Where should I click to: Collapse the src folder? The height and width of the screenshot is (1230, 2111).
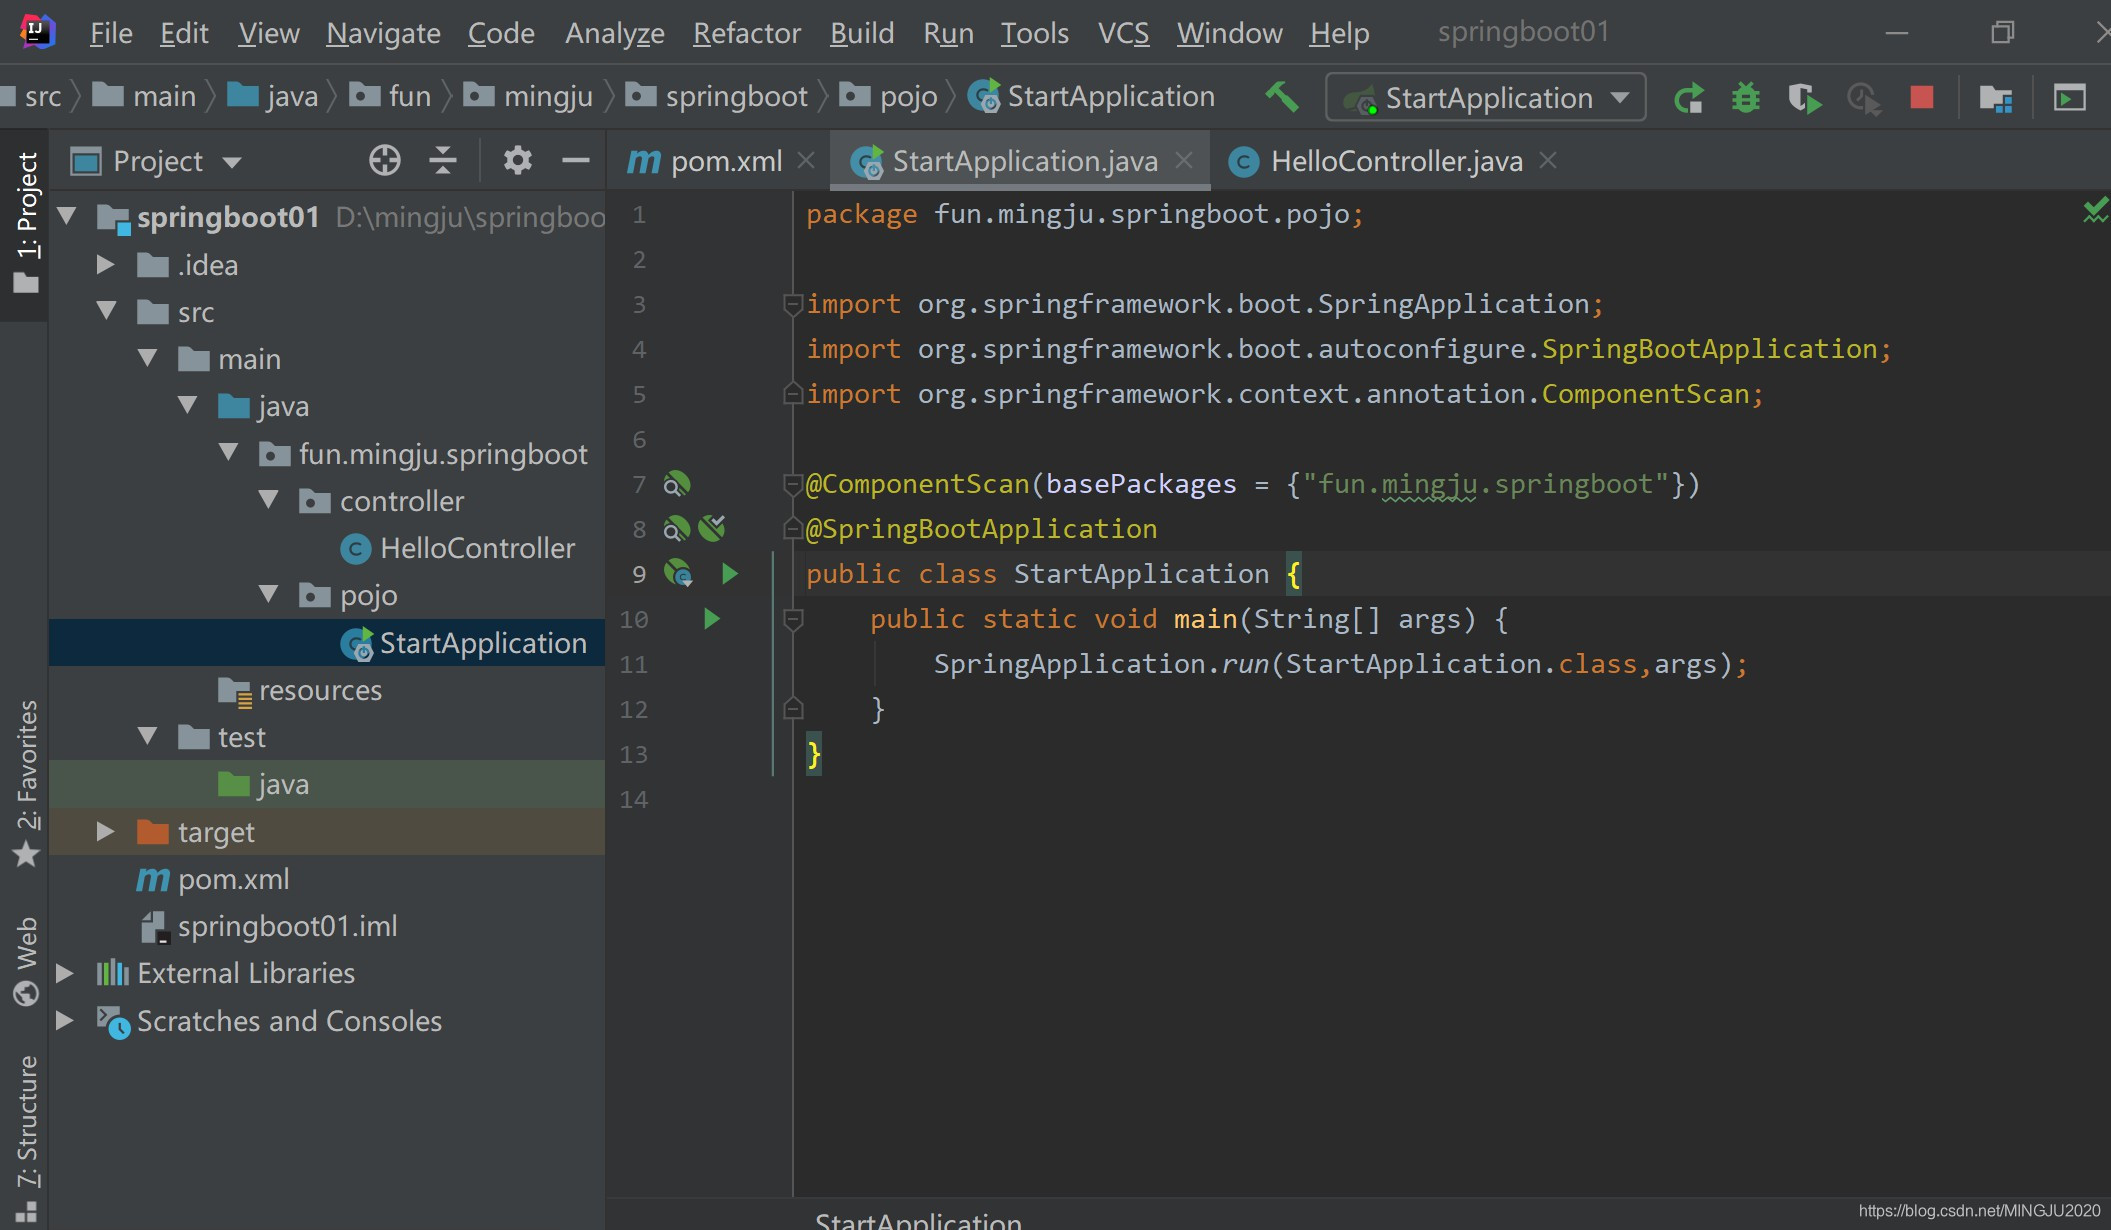pyautogui.click(x=107, y=310)
